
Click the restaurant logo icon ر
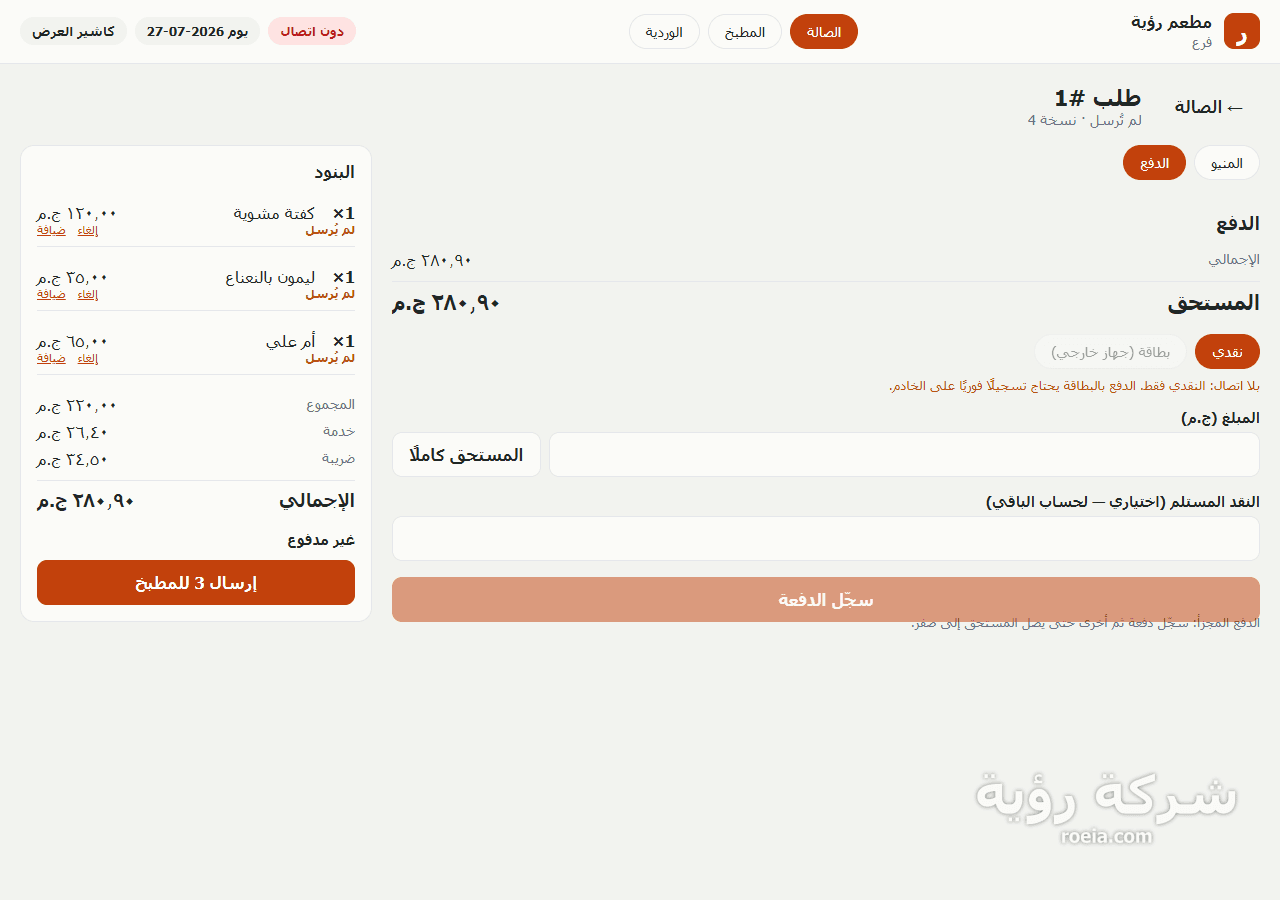(x=1242, y=31)
